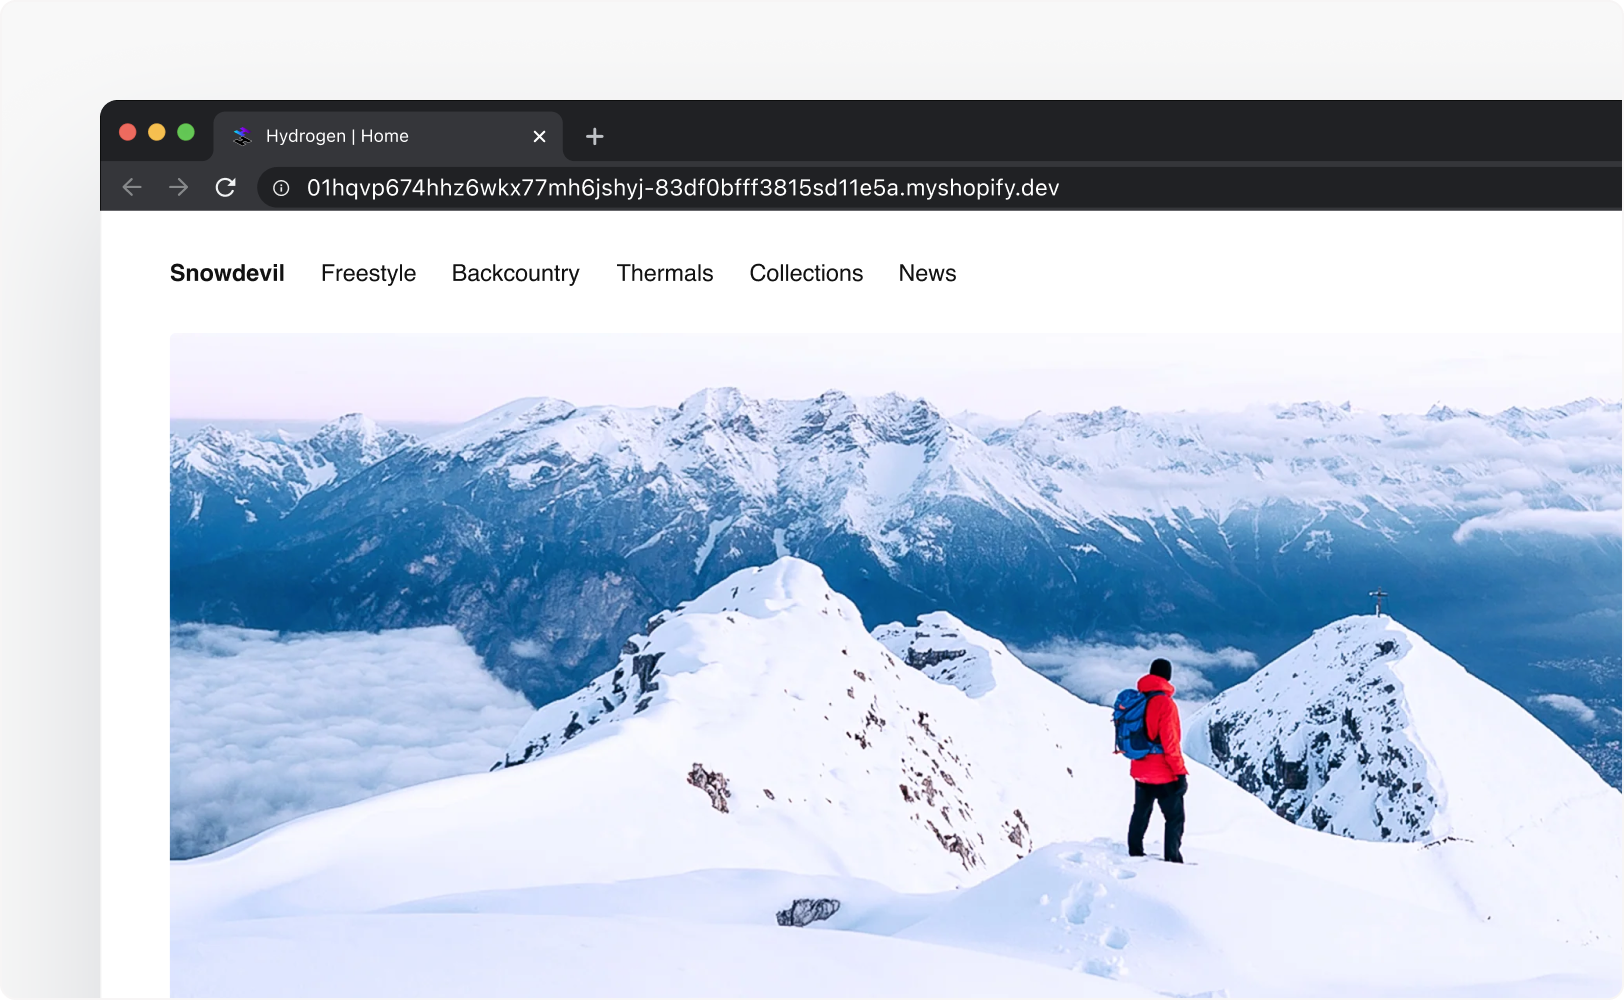Click the red close traffic light
The height and width of the screenshot is (1000, 1624).
coord(127,131)
